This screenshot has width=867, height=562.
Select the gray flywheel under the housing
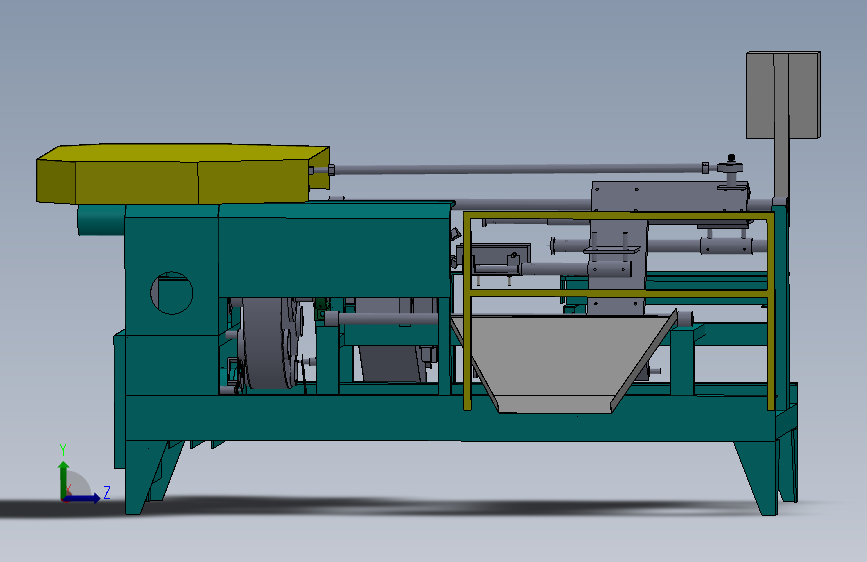pos(267,343)
